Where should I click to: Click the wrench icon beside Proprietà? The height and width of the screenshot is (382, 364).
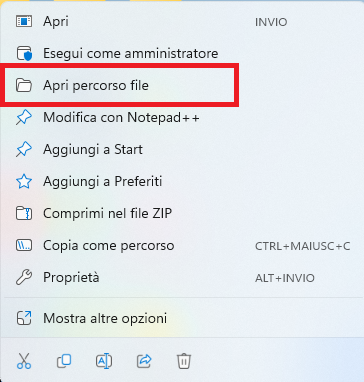[24, 277]
